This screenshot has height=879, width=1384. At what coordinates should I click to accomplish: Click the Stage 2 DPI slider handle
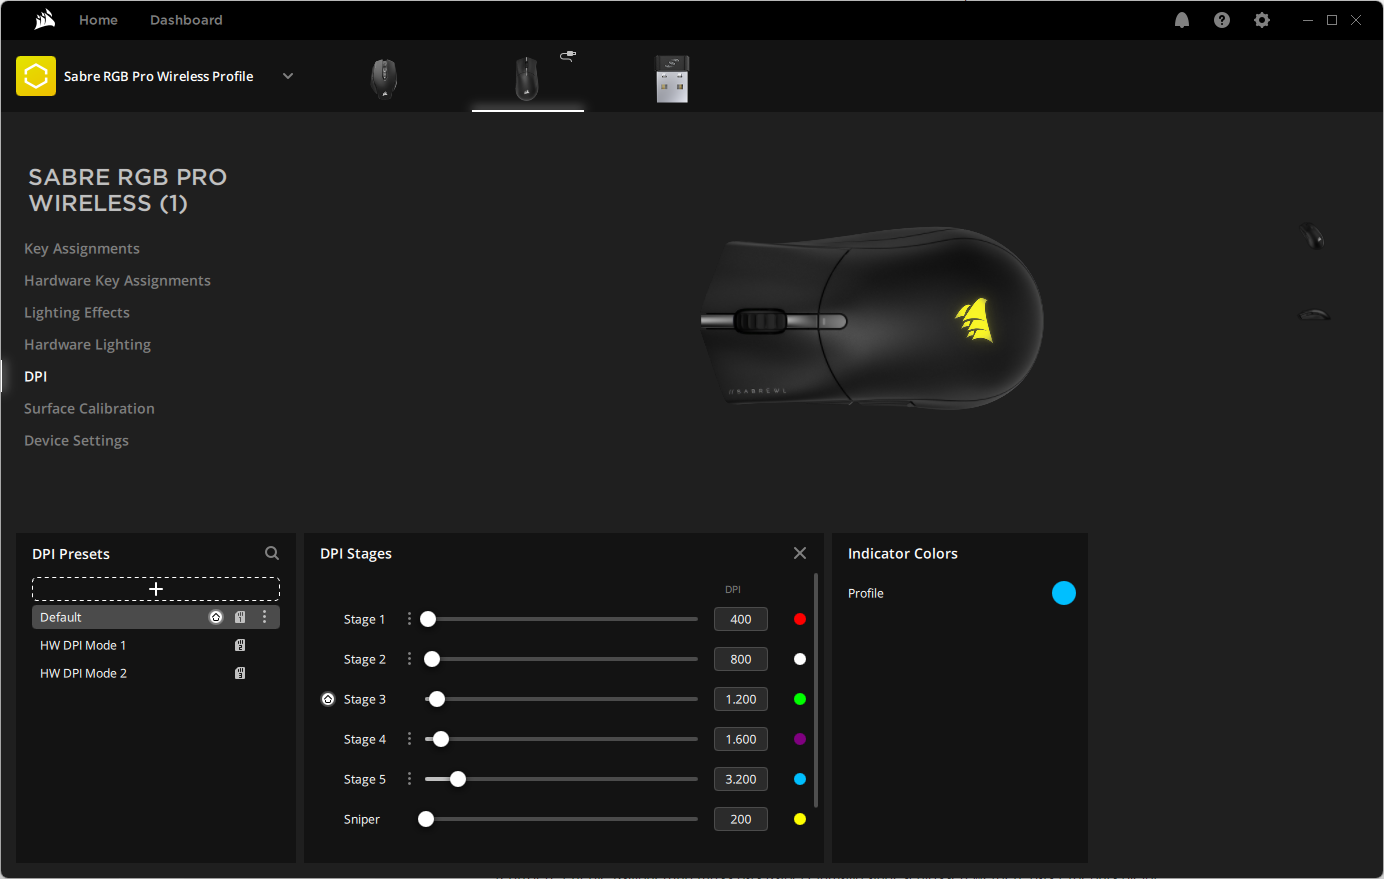[x=432, y=659]
